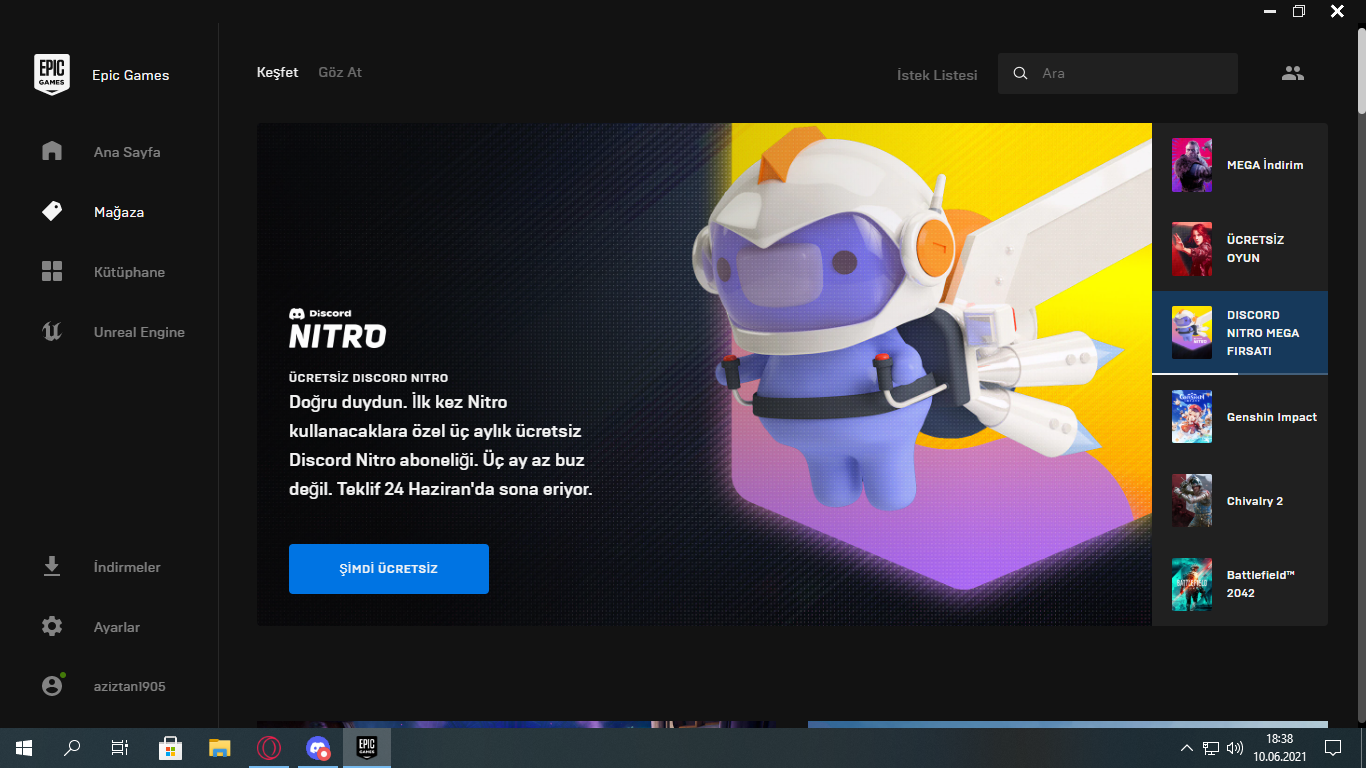Screen dimensions: 1366x768
Task: Switch to the Keşfet tab
Action: coord(277,72)
